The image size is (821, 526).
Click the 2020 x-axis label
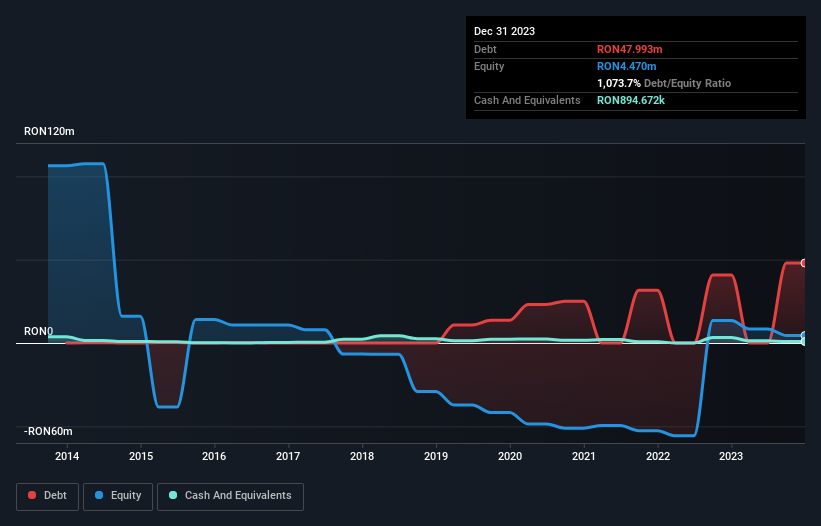[x=510, y=456]
